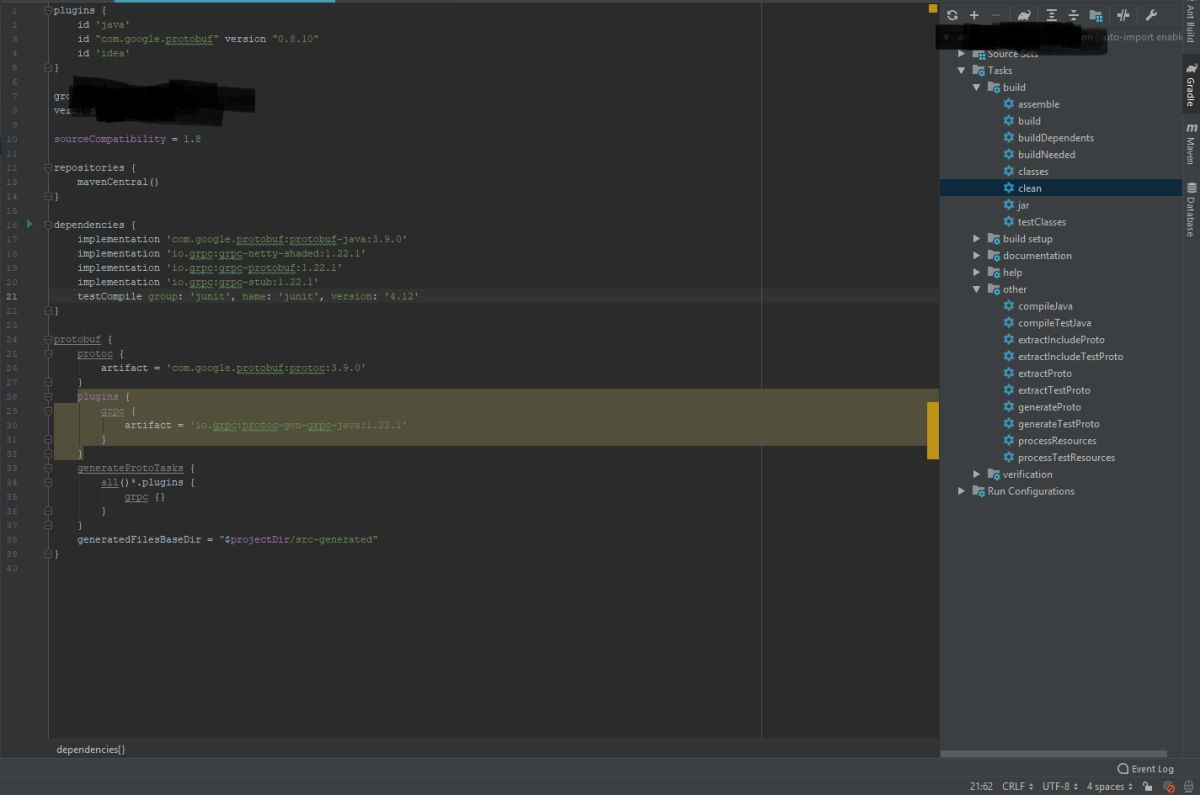Expand the build setup folder

[x=977, y=238]
